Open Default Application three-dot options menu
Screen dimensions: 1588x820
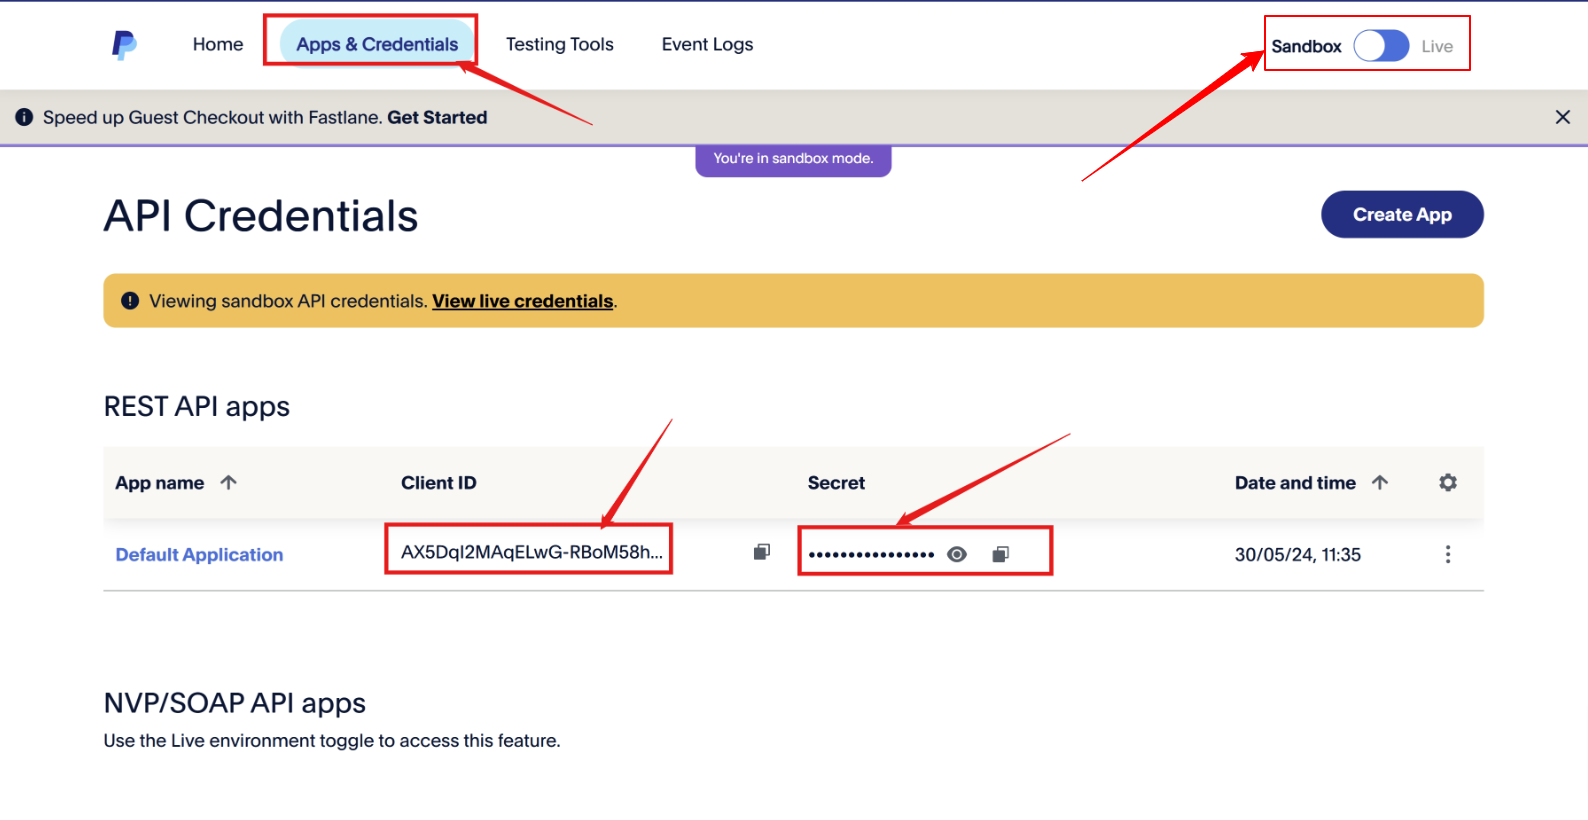click(x=1447, y=554)
